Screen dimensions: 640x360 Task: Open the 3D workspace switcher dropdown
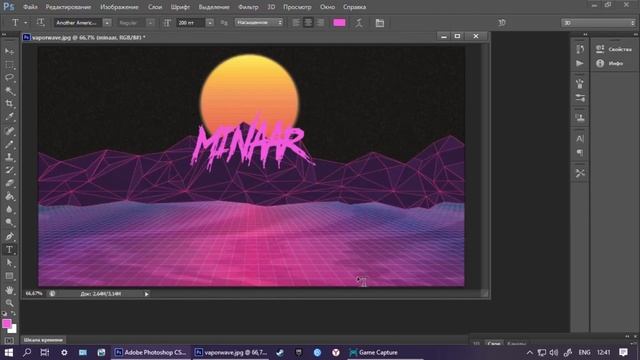[x=598, y=23]
